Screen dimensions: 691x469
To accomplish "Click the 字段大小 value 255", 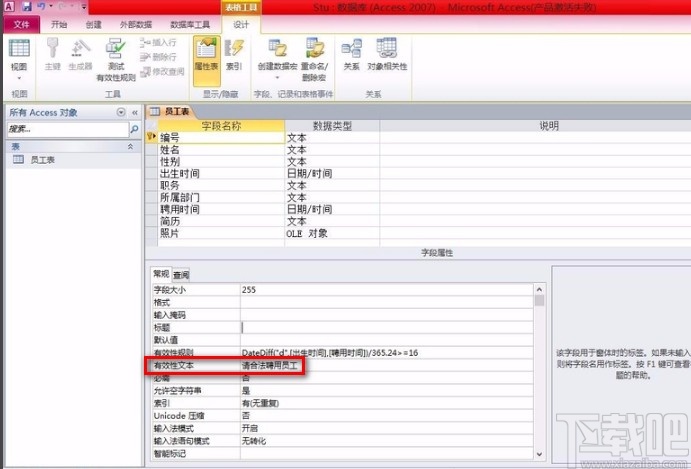I will pos(386,290).
